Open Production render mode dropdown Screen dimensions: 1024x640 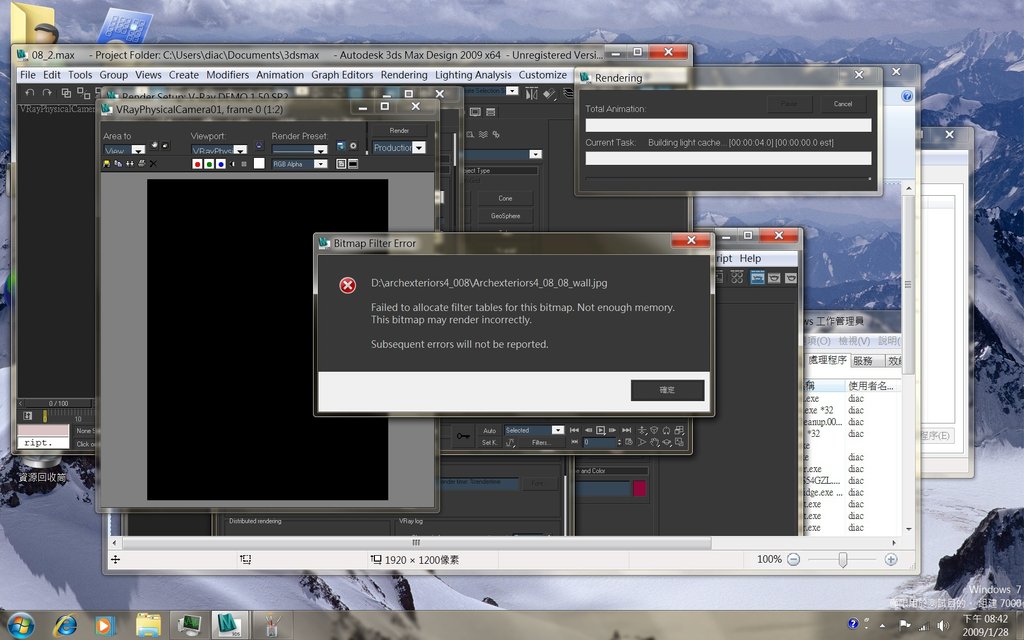[419, 148]
